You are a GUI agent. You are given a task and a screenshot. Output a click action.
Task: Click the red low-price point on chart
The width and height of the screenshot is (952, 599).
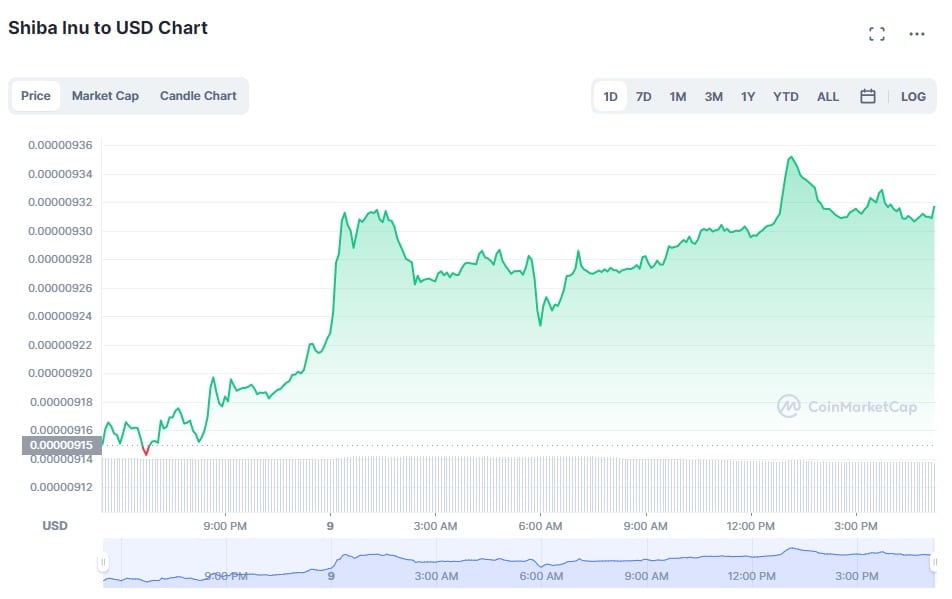pyautogui.click(x=146, y=451)
